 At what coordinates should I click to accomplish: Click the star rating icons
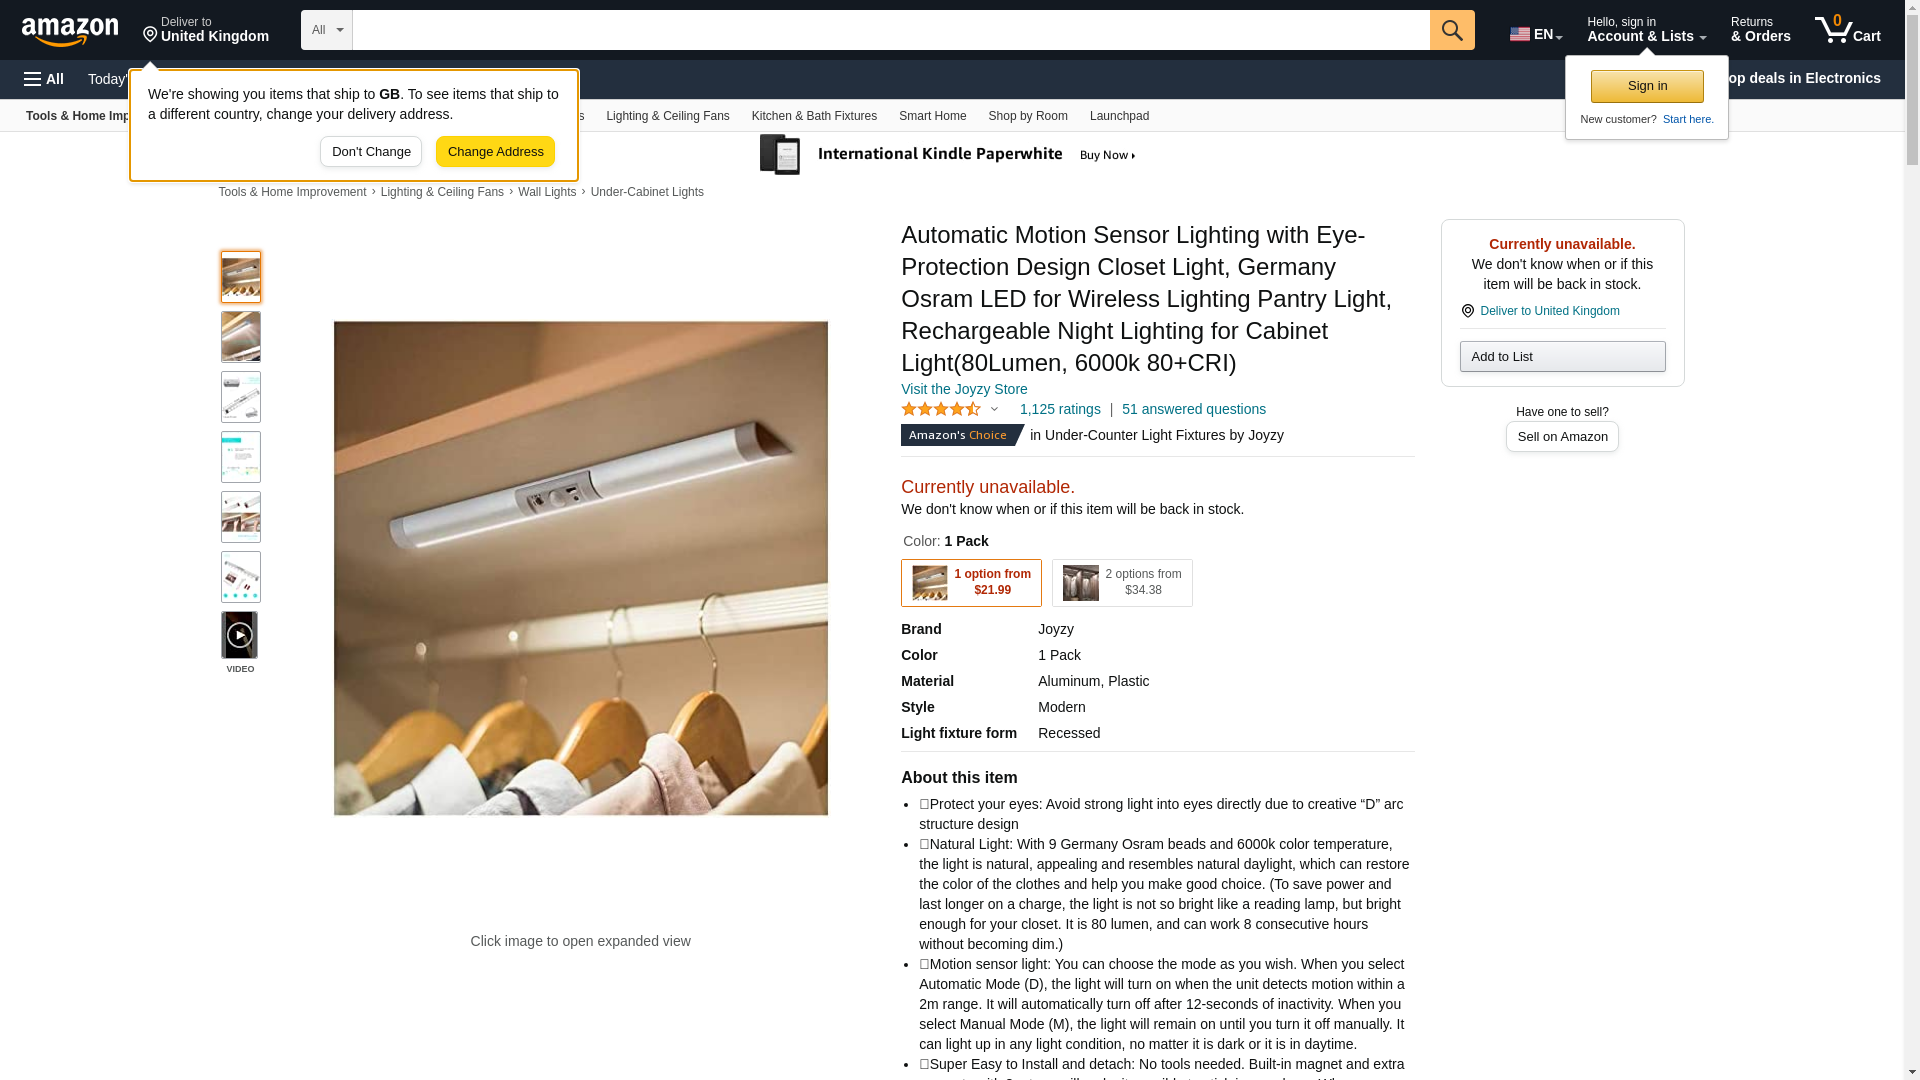click(941, 409)
